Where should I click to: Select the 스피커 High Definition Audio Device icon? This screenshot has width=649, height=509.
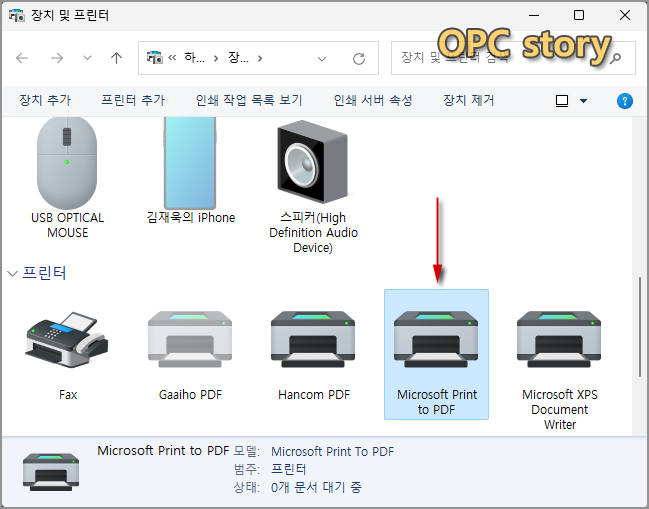point(313,161)
